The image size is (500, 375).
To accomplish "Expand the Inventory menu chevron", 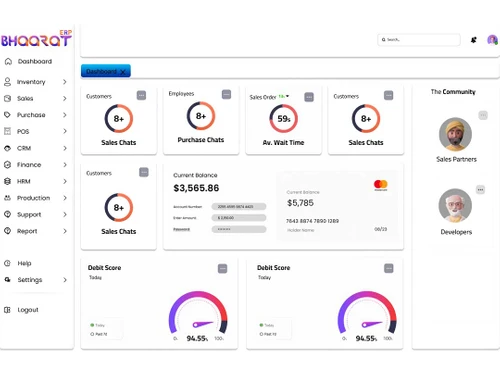I will coord(65,82).
